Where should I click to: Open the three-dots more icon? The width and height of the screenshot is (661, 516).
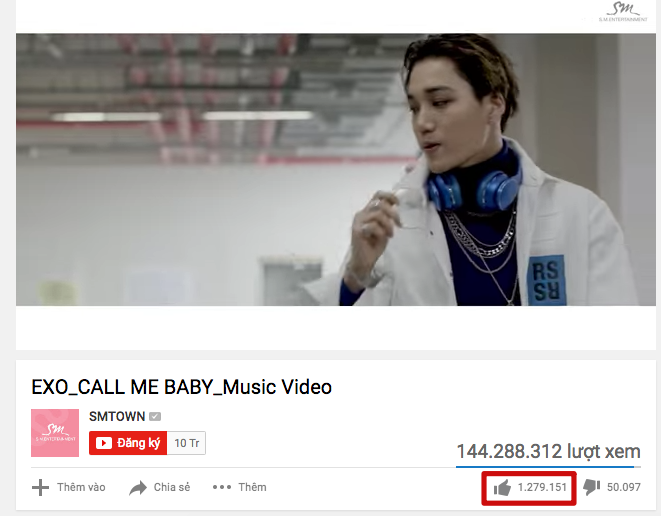coord(222,487)
